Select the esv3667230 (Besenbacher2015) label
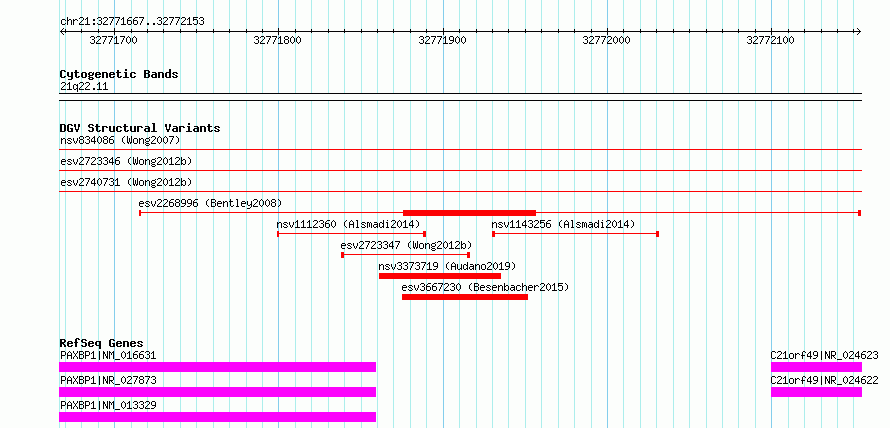 click(x=485, y=287)
